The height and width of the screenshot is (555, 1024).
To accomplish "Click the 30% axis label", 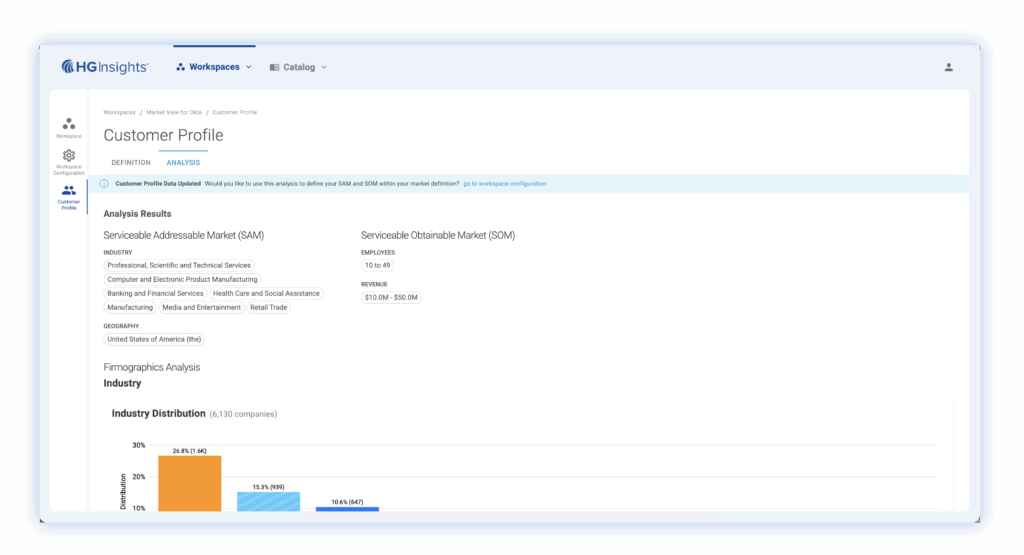I will (138, 445).
